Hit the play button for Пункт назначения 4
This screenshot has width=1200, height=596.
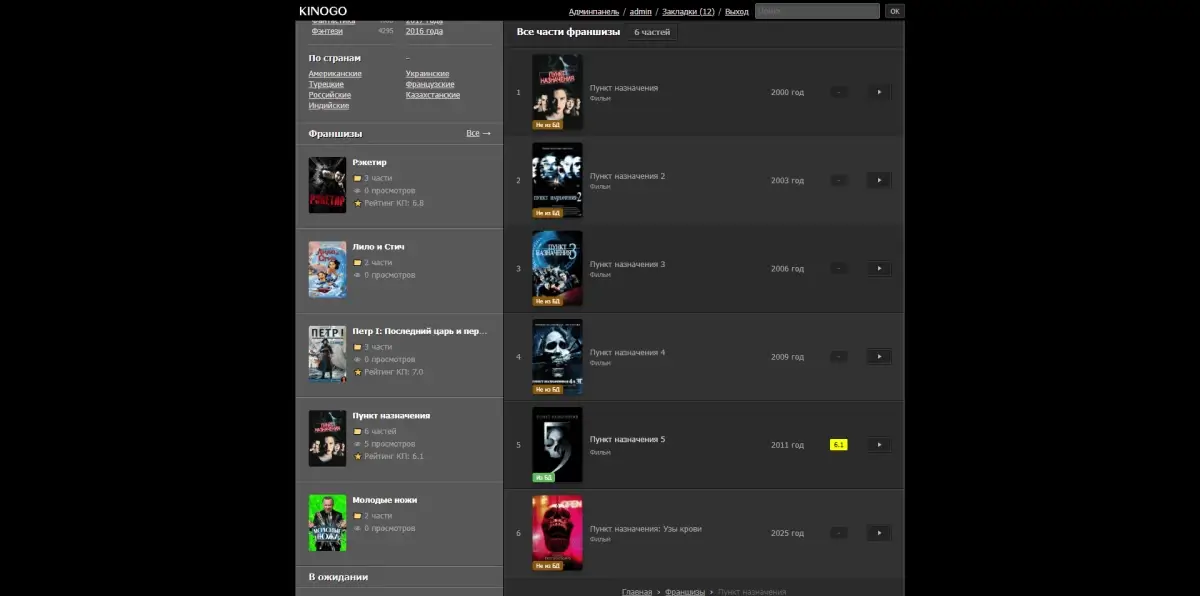(x=878, y=356)
